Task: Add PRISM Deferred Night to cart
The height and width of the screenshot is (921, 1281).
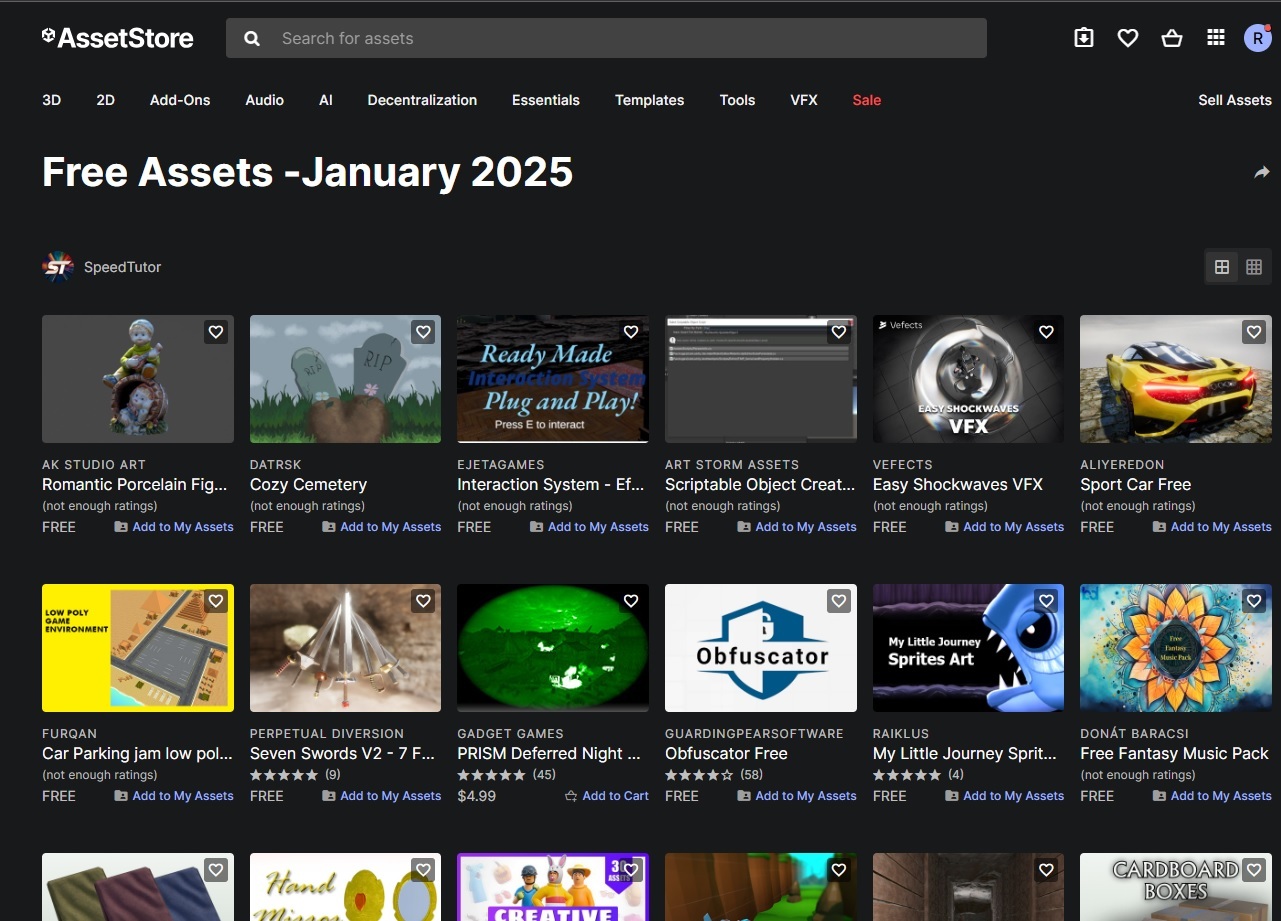Action: [x=607, y=796]
